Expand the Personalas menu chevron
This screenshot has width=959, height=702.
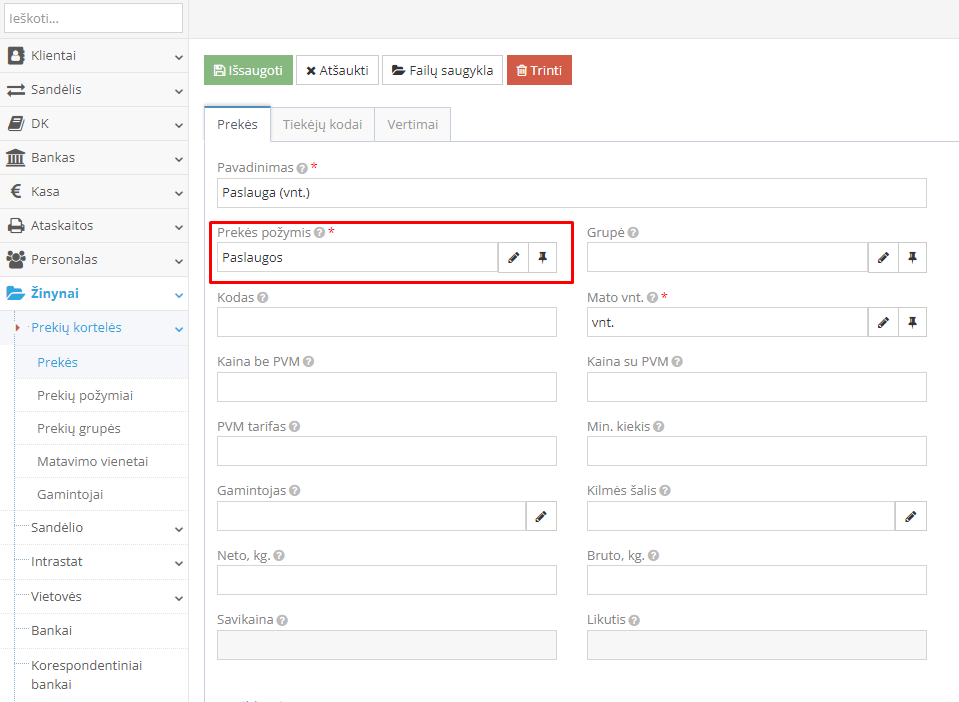[179, 261]
